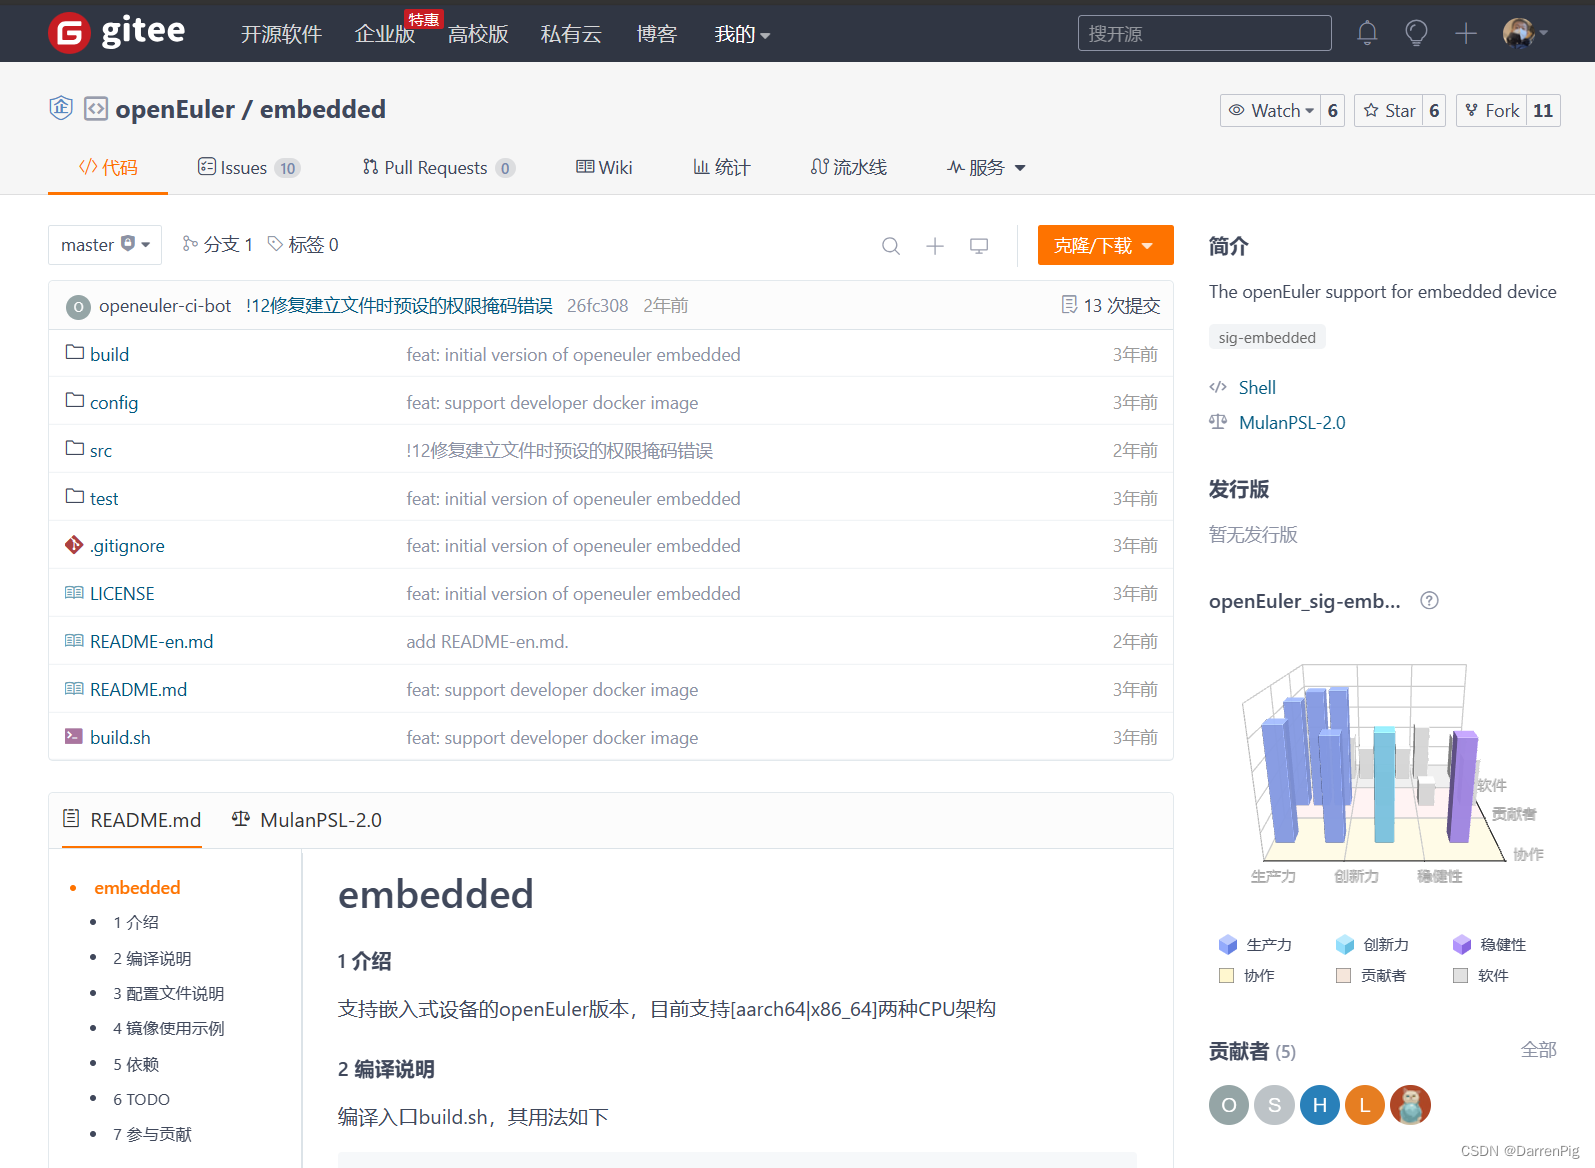The height and width of the screenshot is (1168, 1595).
Task: Click contributor avatar S
Action: (x=1274, y=1105)
